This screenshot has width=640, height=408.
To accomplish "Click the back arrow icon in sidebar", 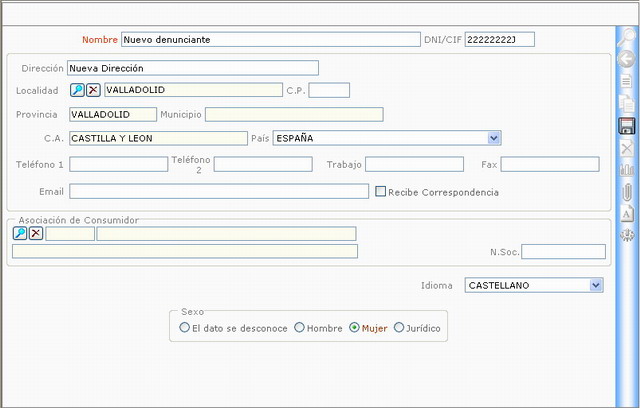I will (627, 60).
